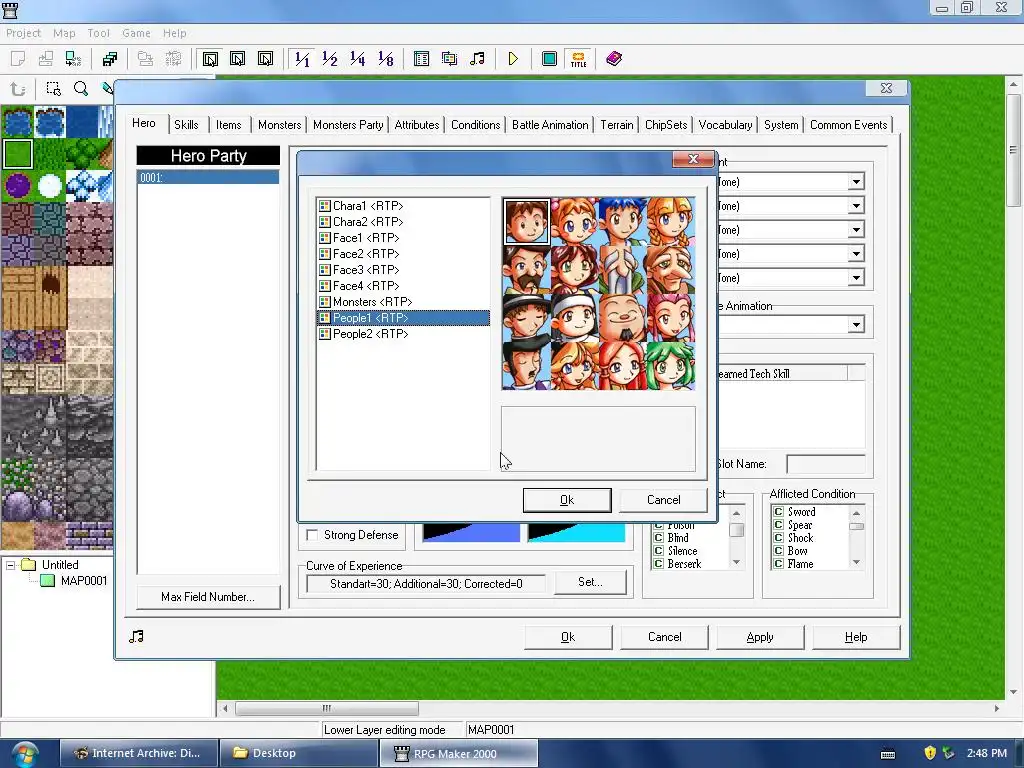
Task: Open the fifth equipment dropdown arrow
Action: pyautogui.click(x=856, y=278)
